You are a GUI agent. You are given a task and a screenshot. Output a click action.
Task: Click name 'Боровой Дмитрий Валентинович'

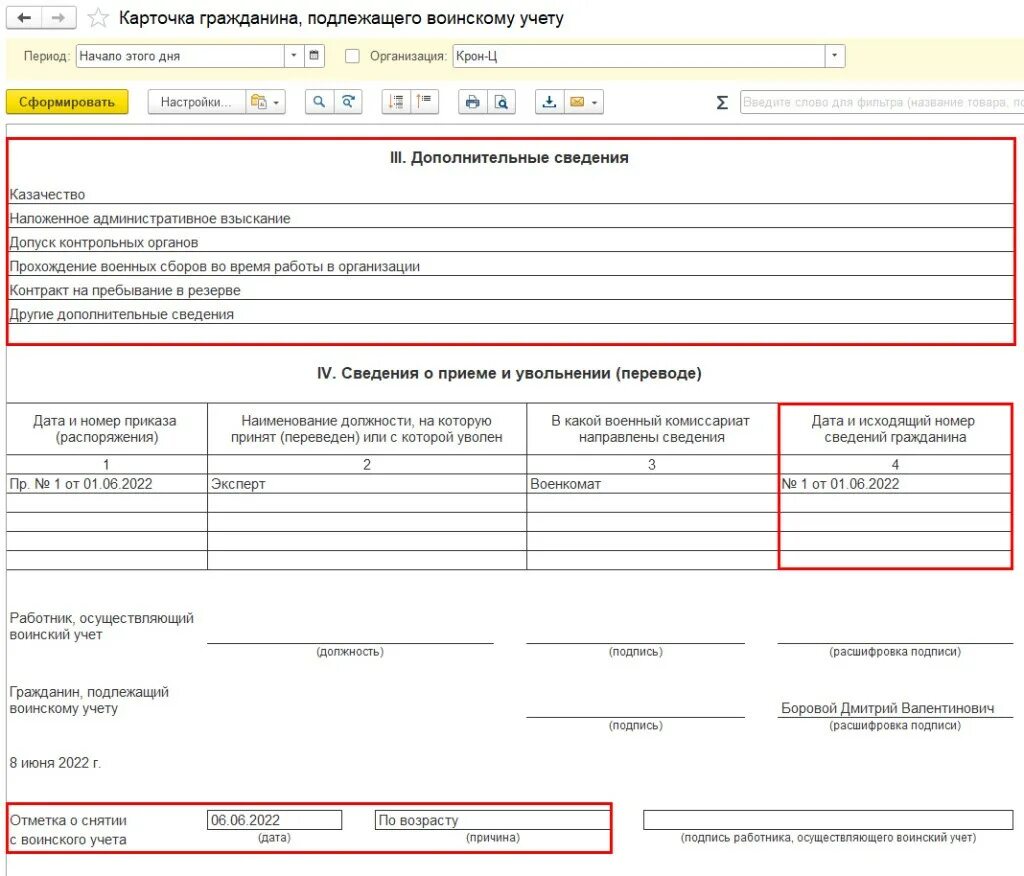[888, 708]
